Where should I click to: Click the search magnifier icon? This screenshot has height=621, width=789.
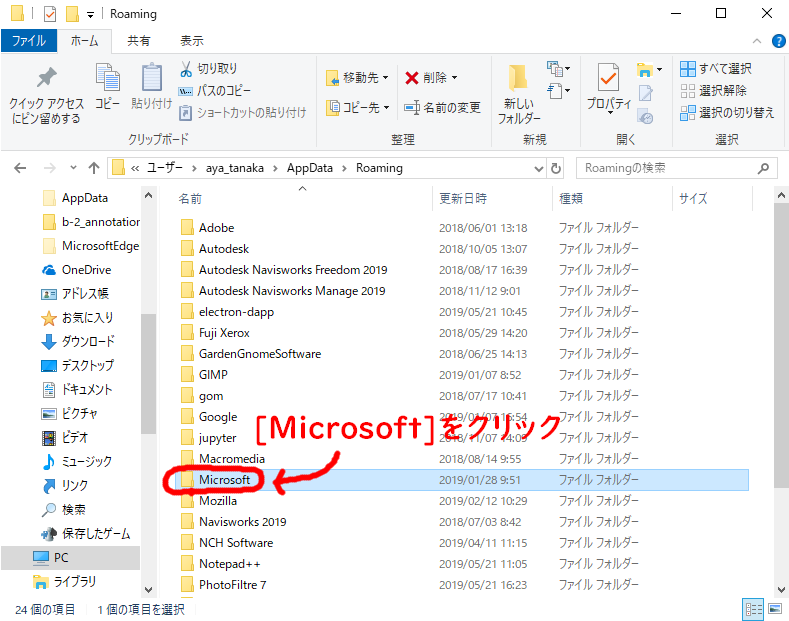[x=763, y=168]
